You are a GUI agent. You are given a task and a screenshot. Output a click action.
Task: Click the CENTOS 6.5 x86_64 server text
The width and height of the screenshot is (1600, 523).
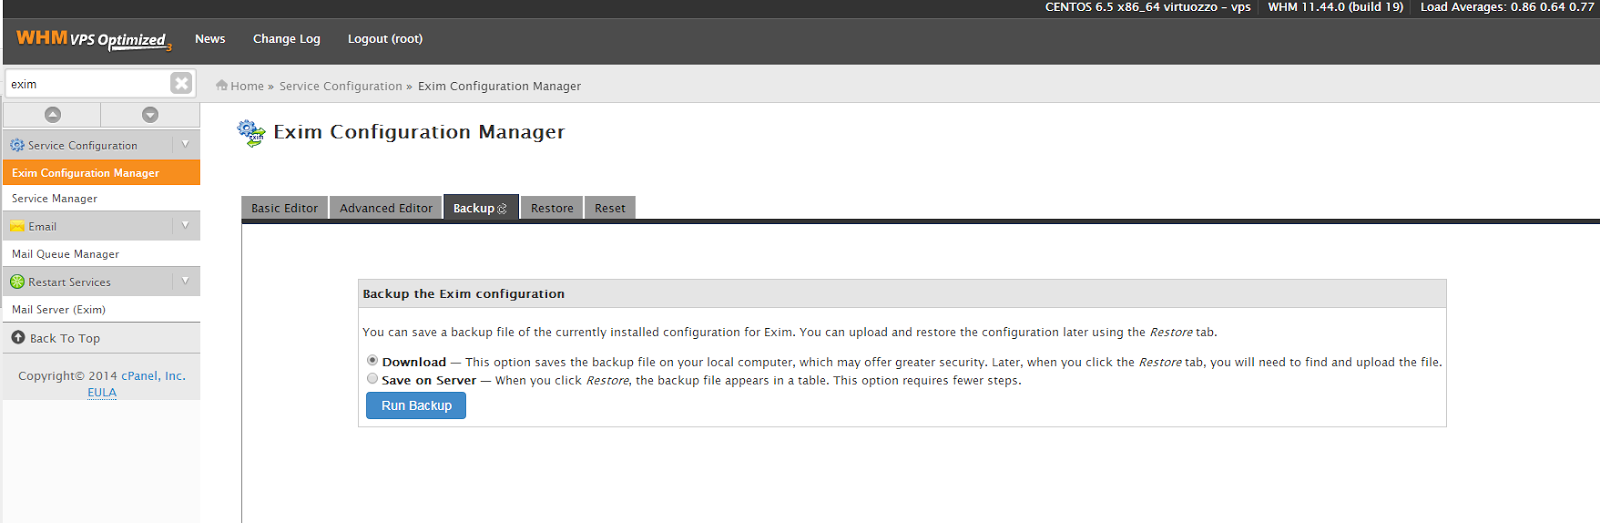pos(1147,7)
